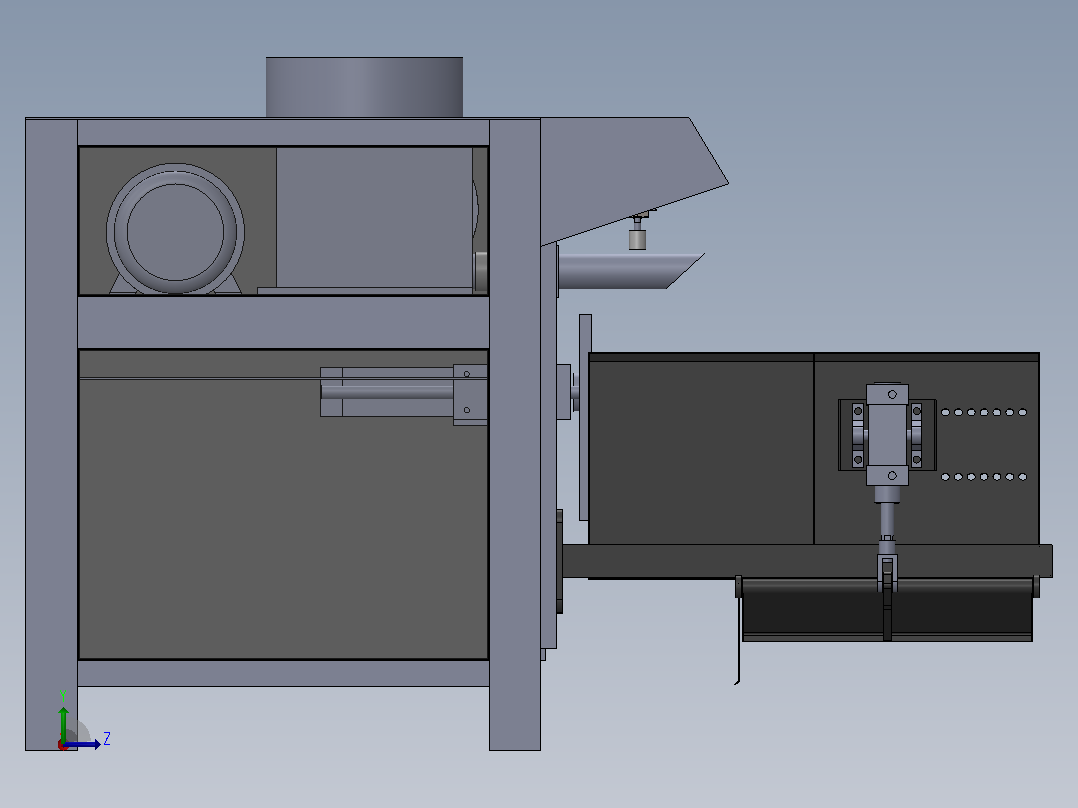The width and height of the screenshot is (1078, 808).
Task: Select the fork clevis below the bearing rod
Action: click(888, 567)
